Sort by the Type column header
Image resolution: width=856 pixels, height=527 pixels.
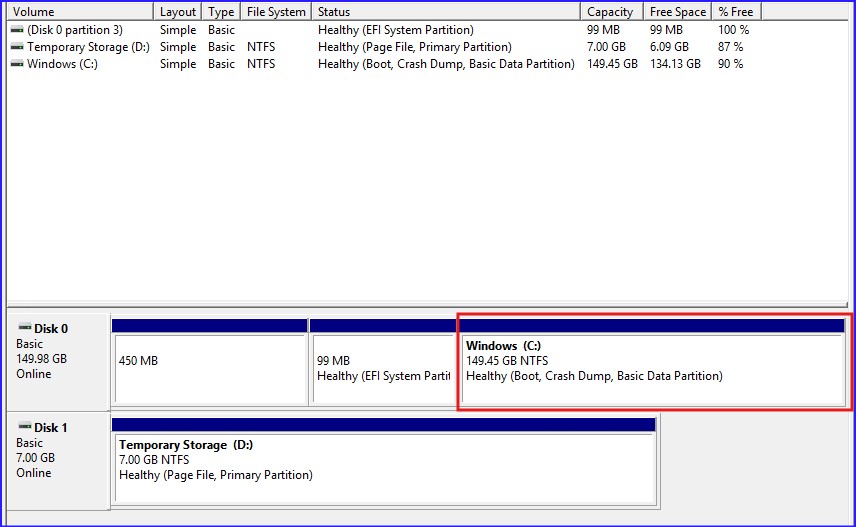[x=221, y=11]
